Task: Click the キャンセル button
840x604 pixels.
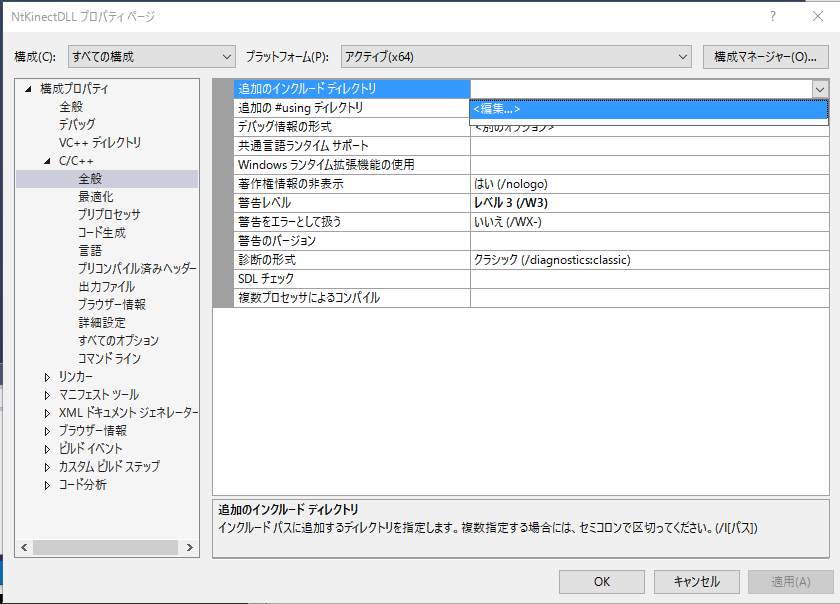Action: point(696,581)
